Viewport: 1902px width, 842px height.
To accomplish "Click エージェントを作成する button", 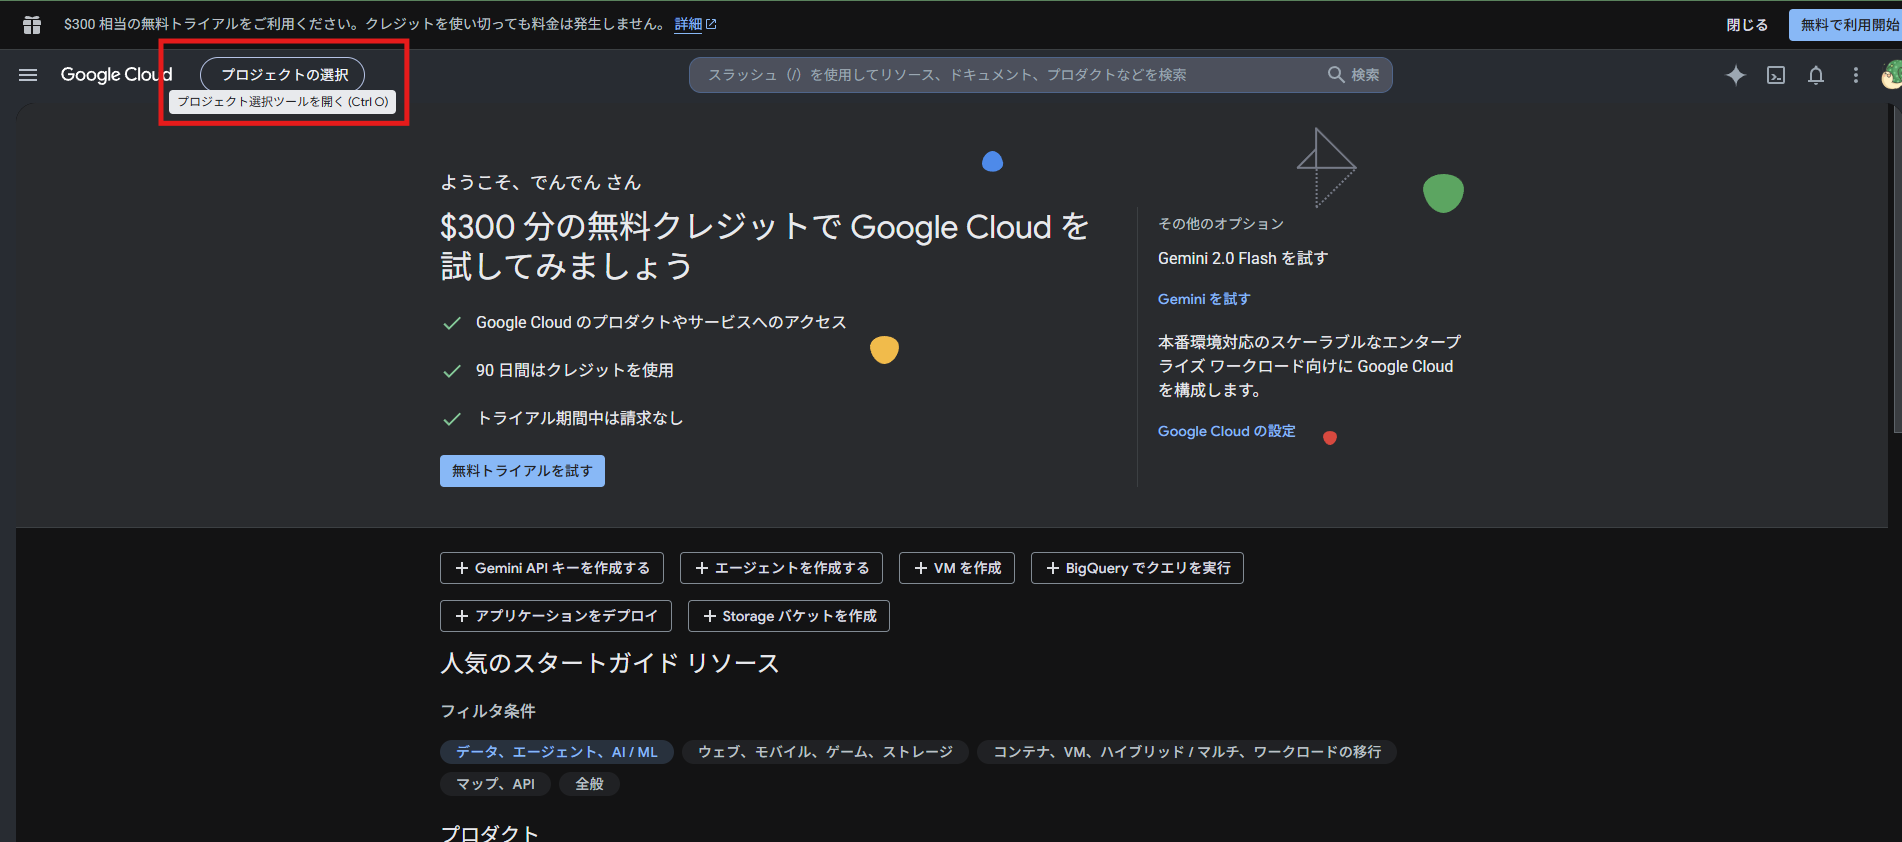I will click(781, 568).
